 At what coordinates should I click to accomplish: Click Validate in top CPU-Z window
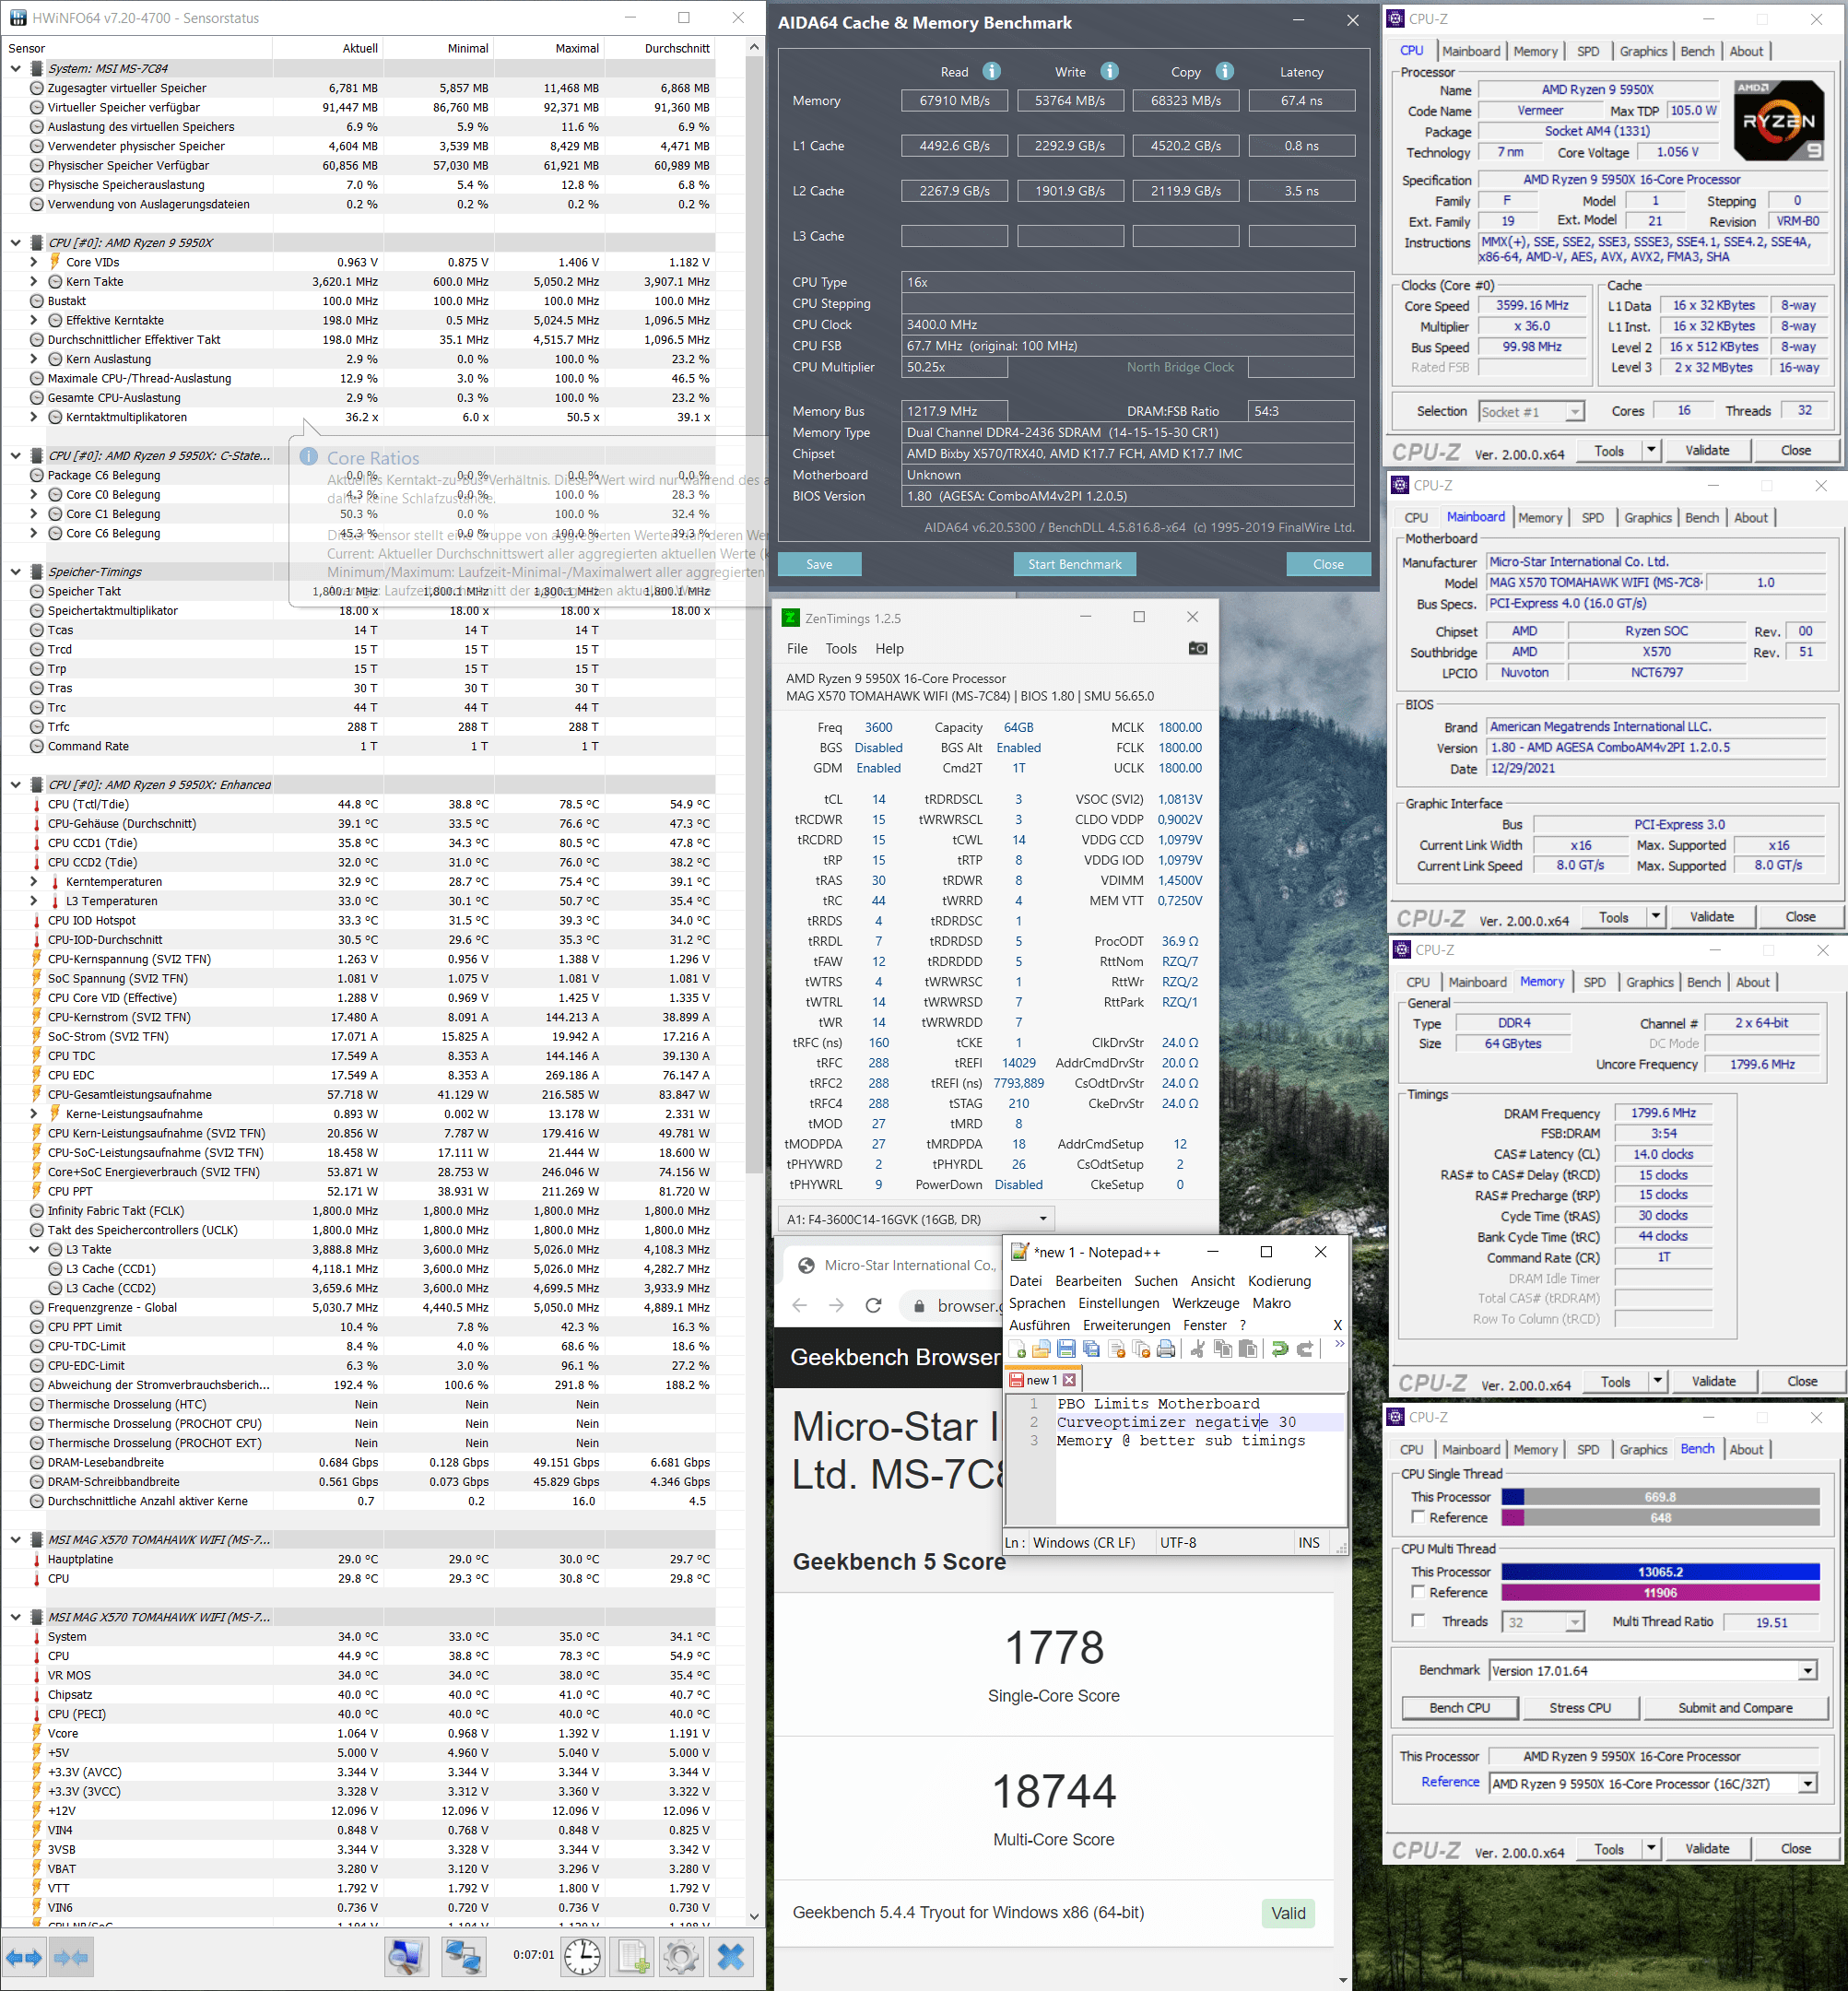click(1707, 450)
